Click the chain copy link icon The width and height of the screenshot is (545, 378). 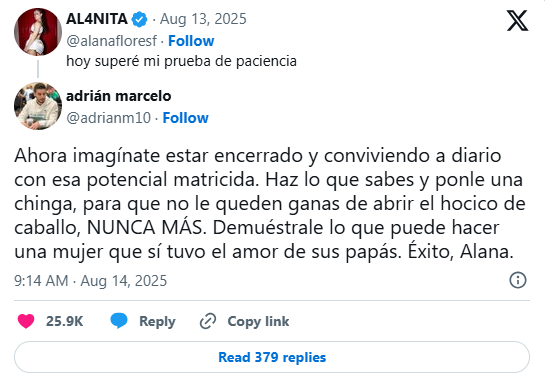point(208,321)
